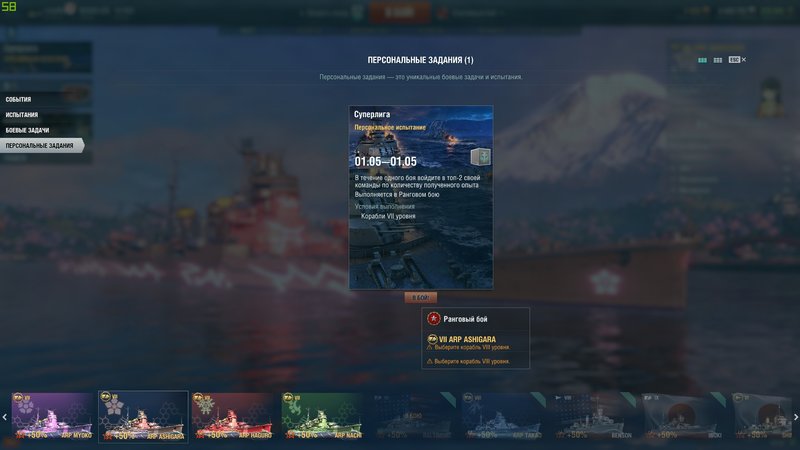This screenshot has height=450, width=800.
Task: Switch to Боевые задачи tab
Action: click(x=27, y=130)
